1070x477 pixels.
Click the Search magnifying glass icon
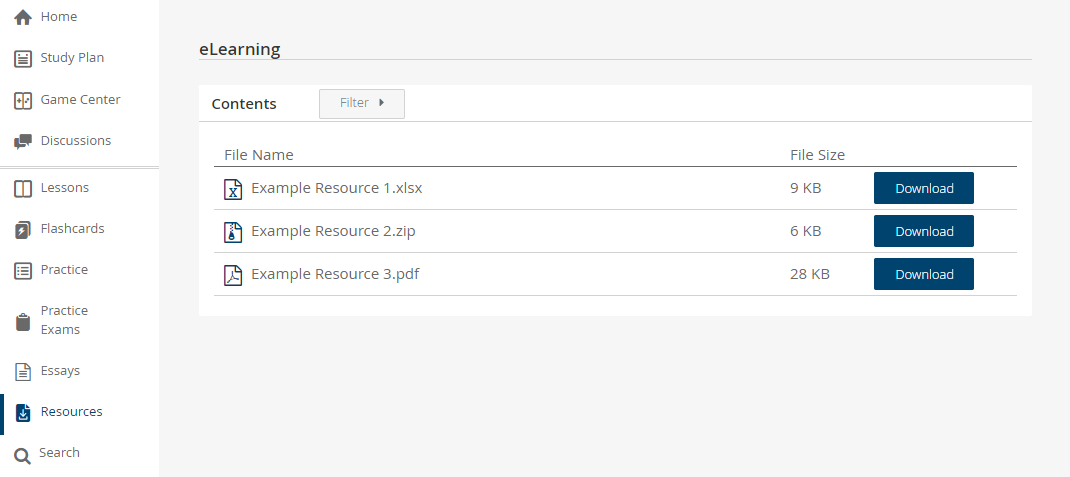pos(22,455)
